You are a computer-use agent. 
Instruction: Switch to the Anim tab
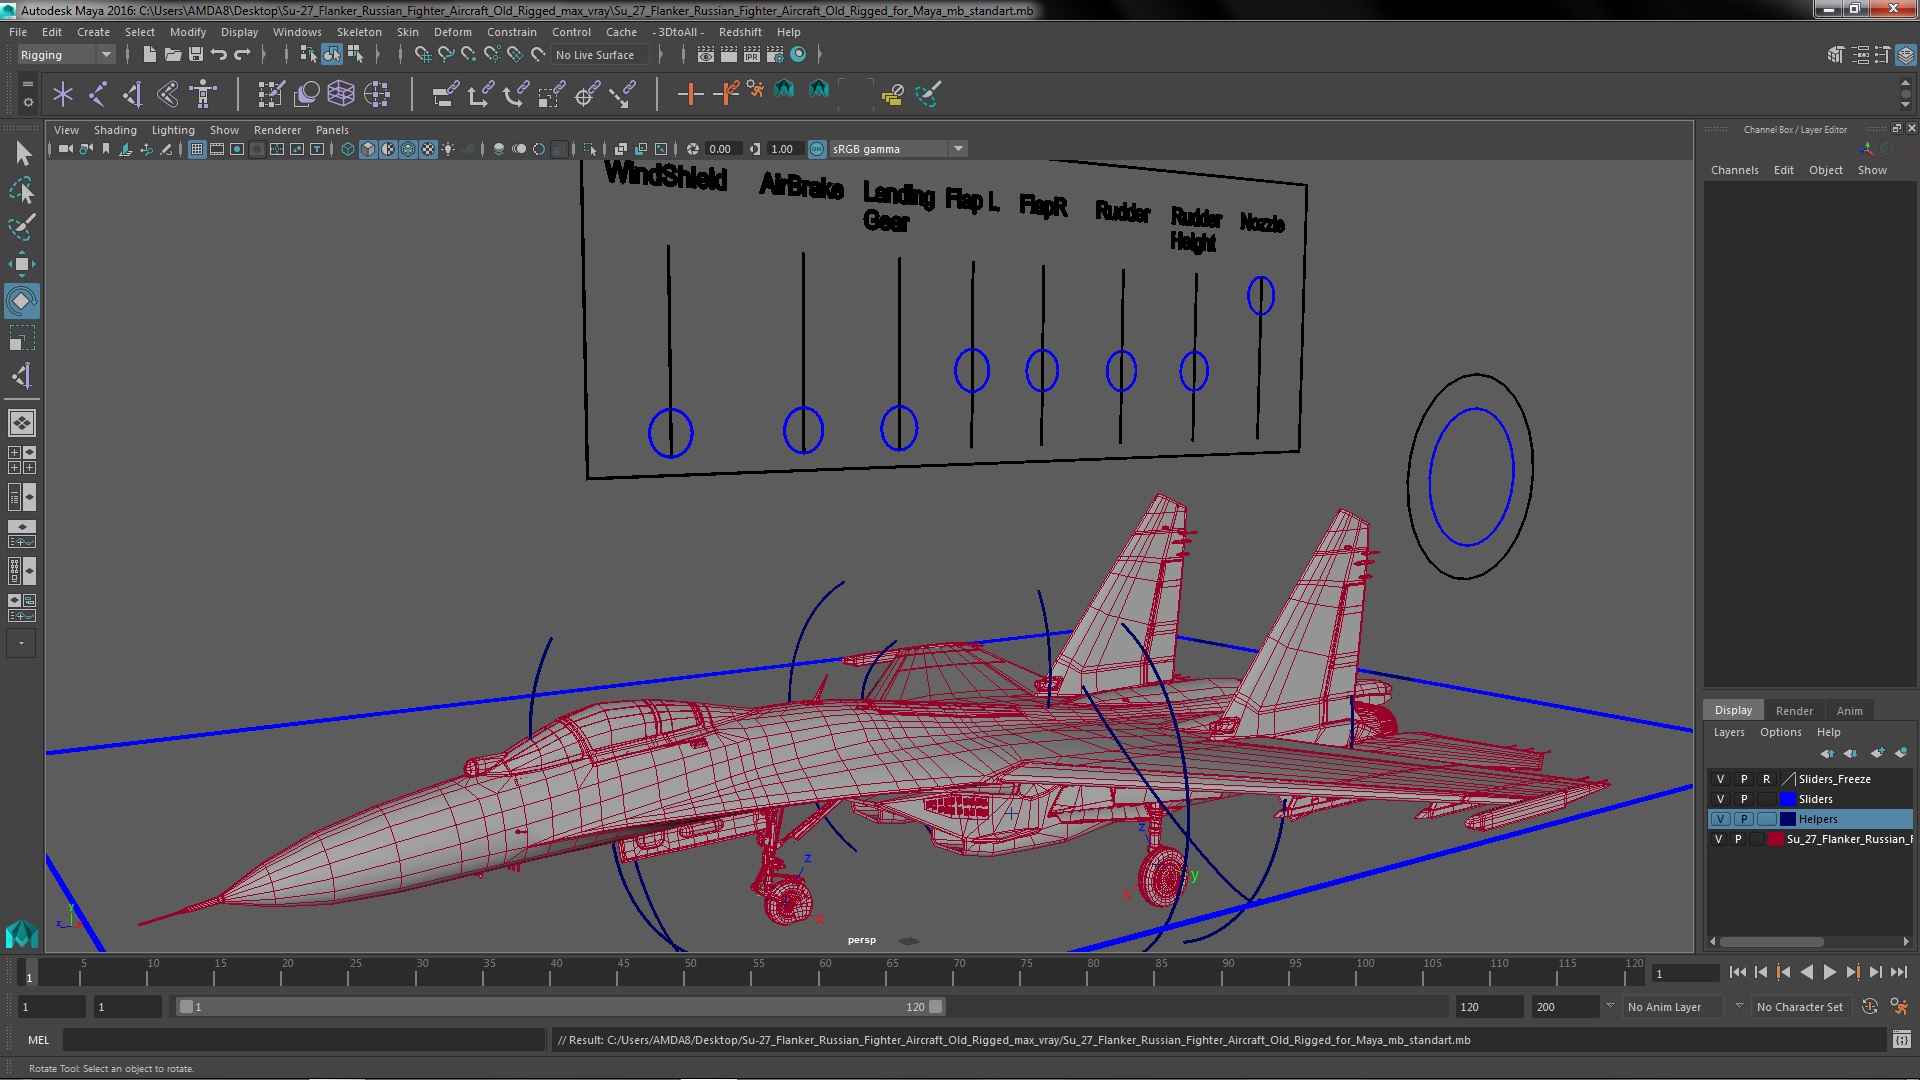1849,709
